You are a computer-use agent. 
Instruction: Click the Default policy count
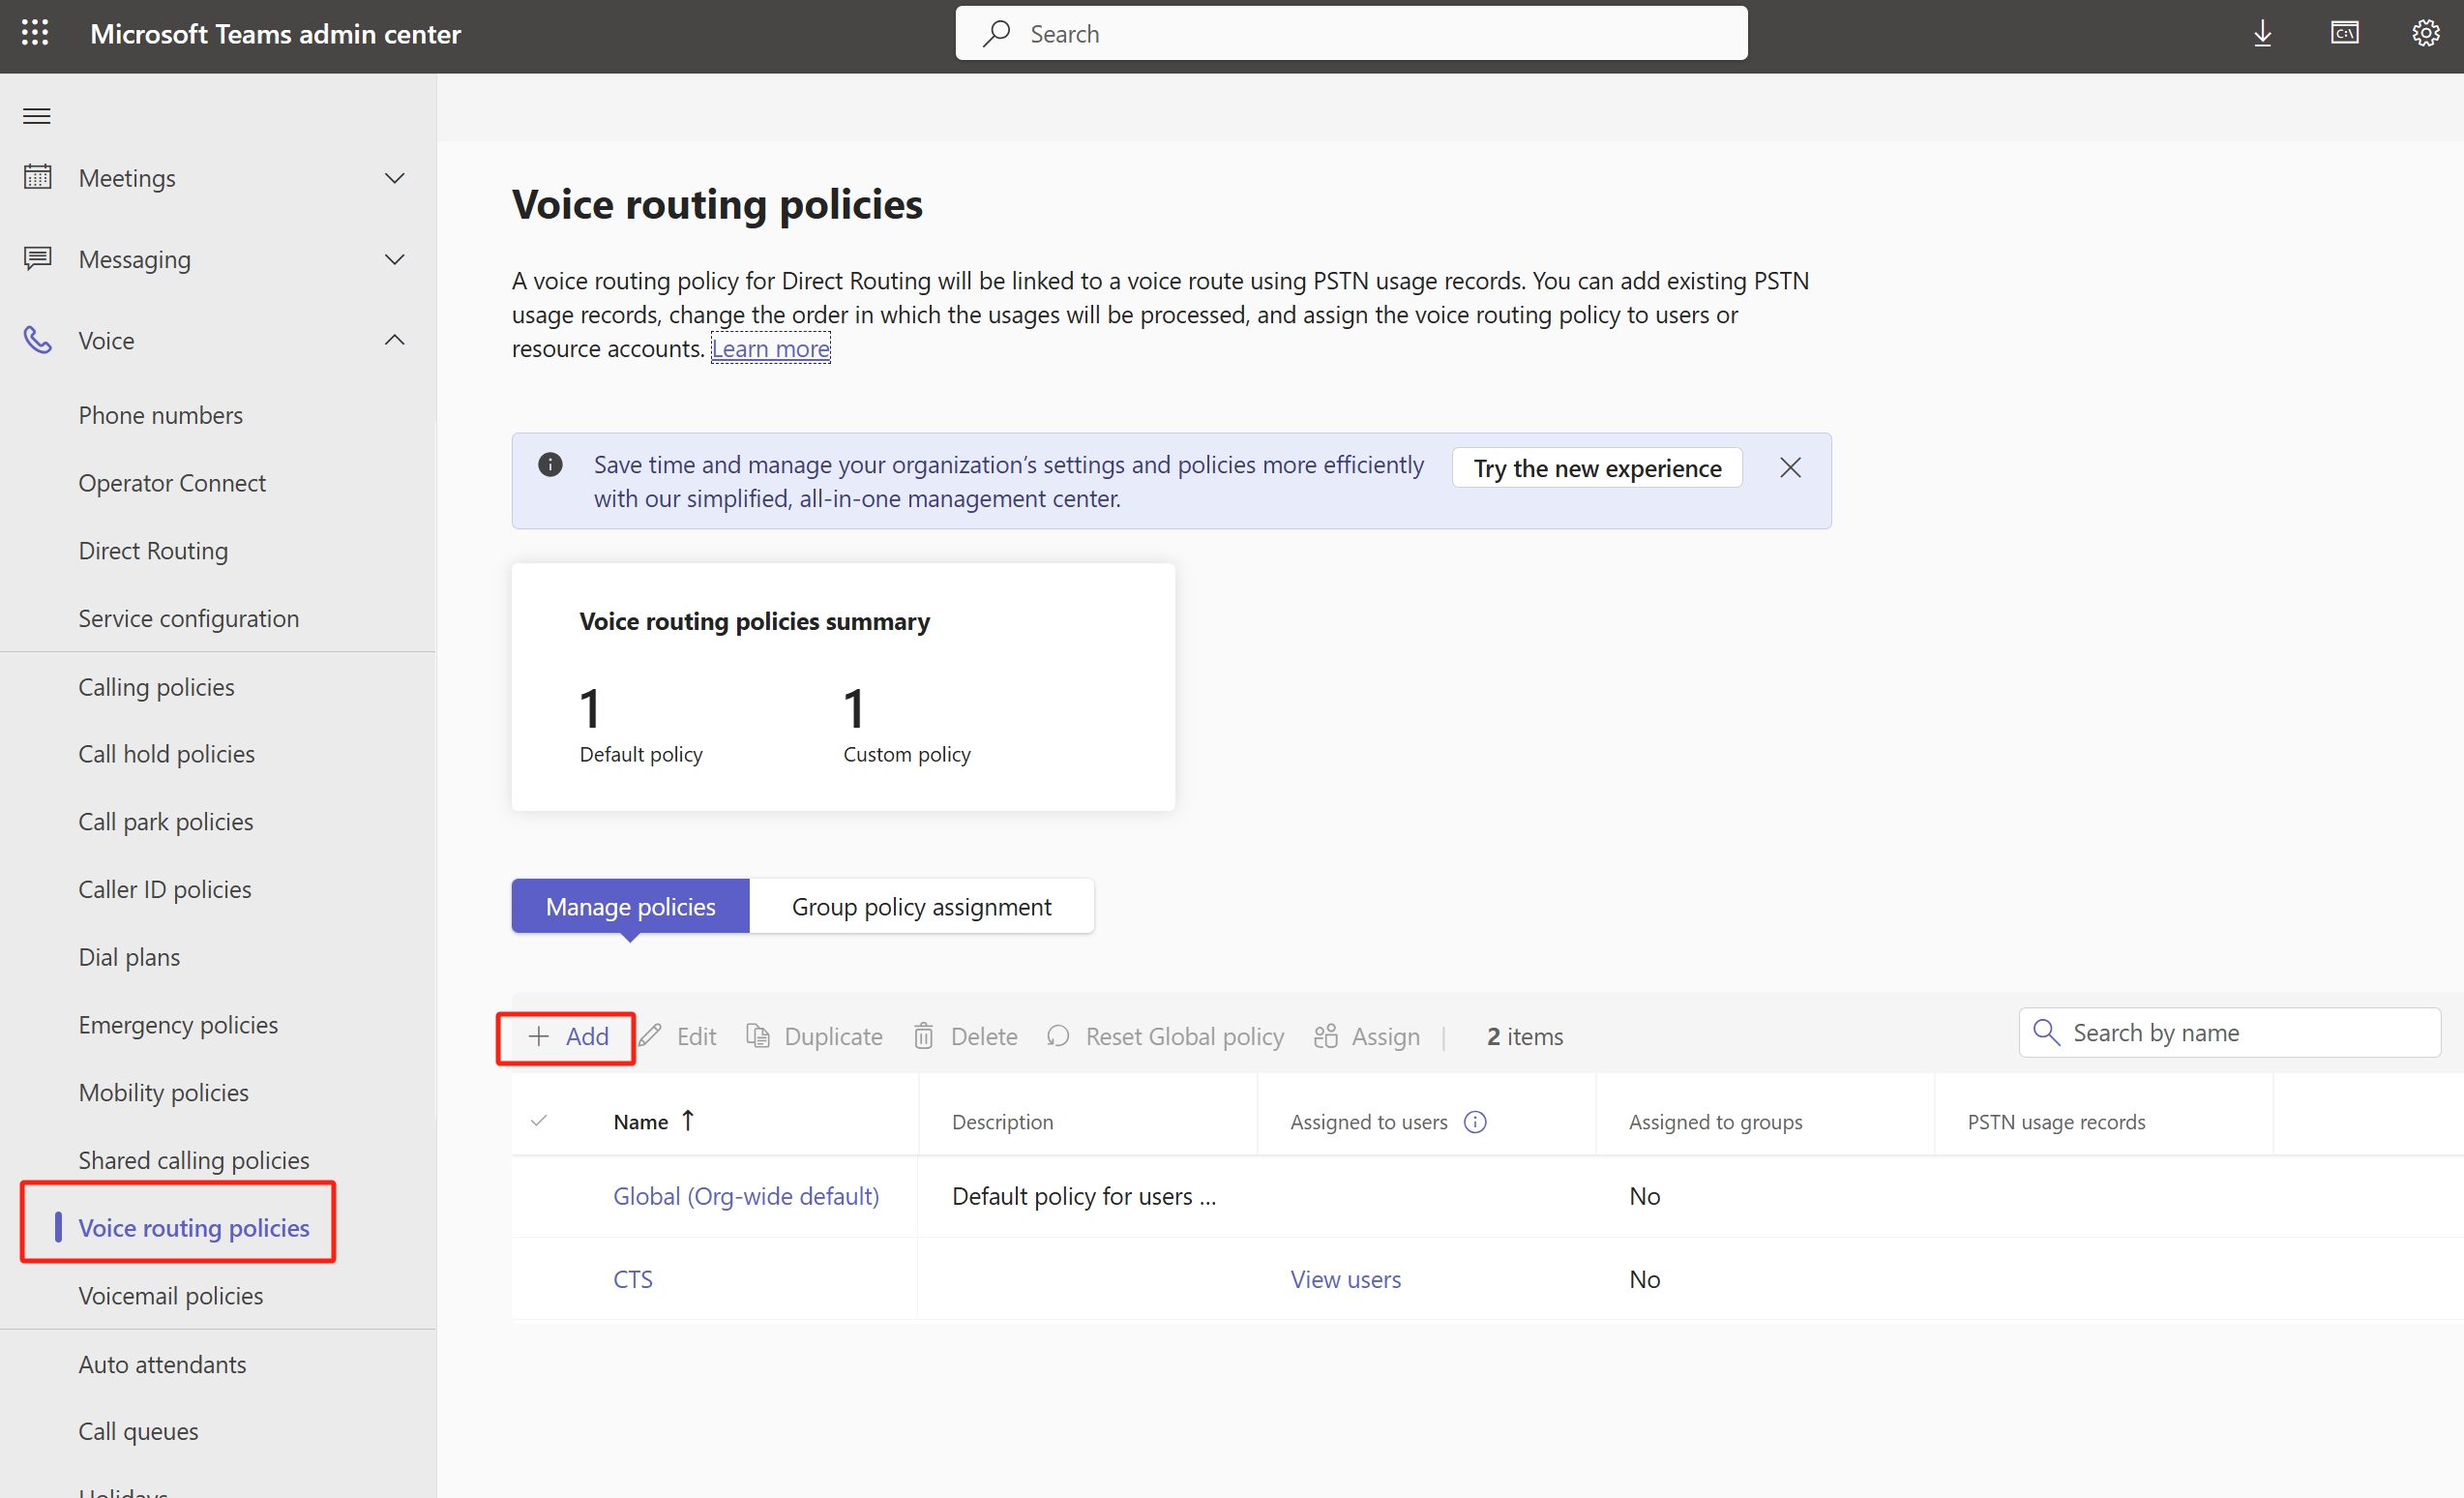click(x=590, y=708)
